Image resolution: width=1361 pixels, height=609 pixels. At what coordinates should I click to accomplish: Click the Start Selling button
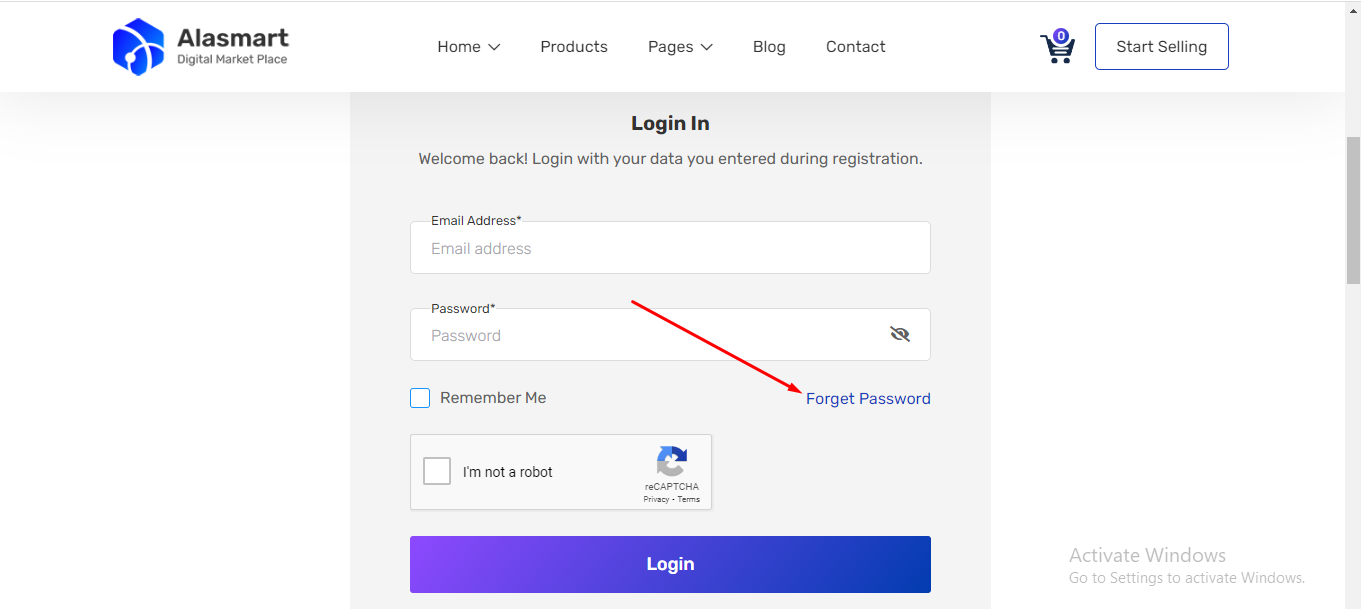[1161, 47]
